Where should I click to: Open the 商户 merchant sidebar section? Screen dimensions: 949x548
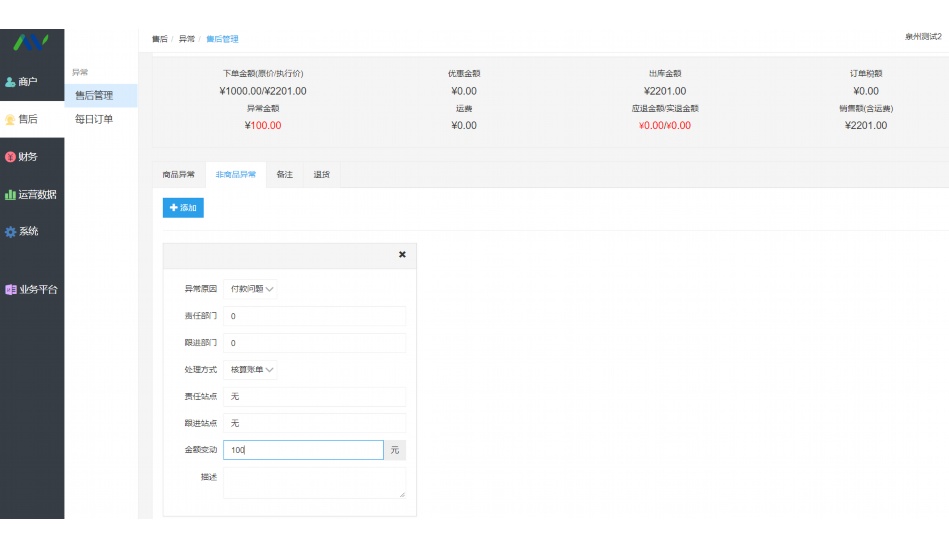[23, 81]
